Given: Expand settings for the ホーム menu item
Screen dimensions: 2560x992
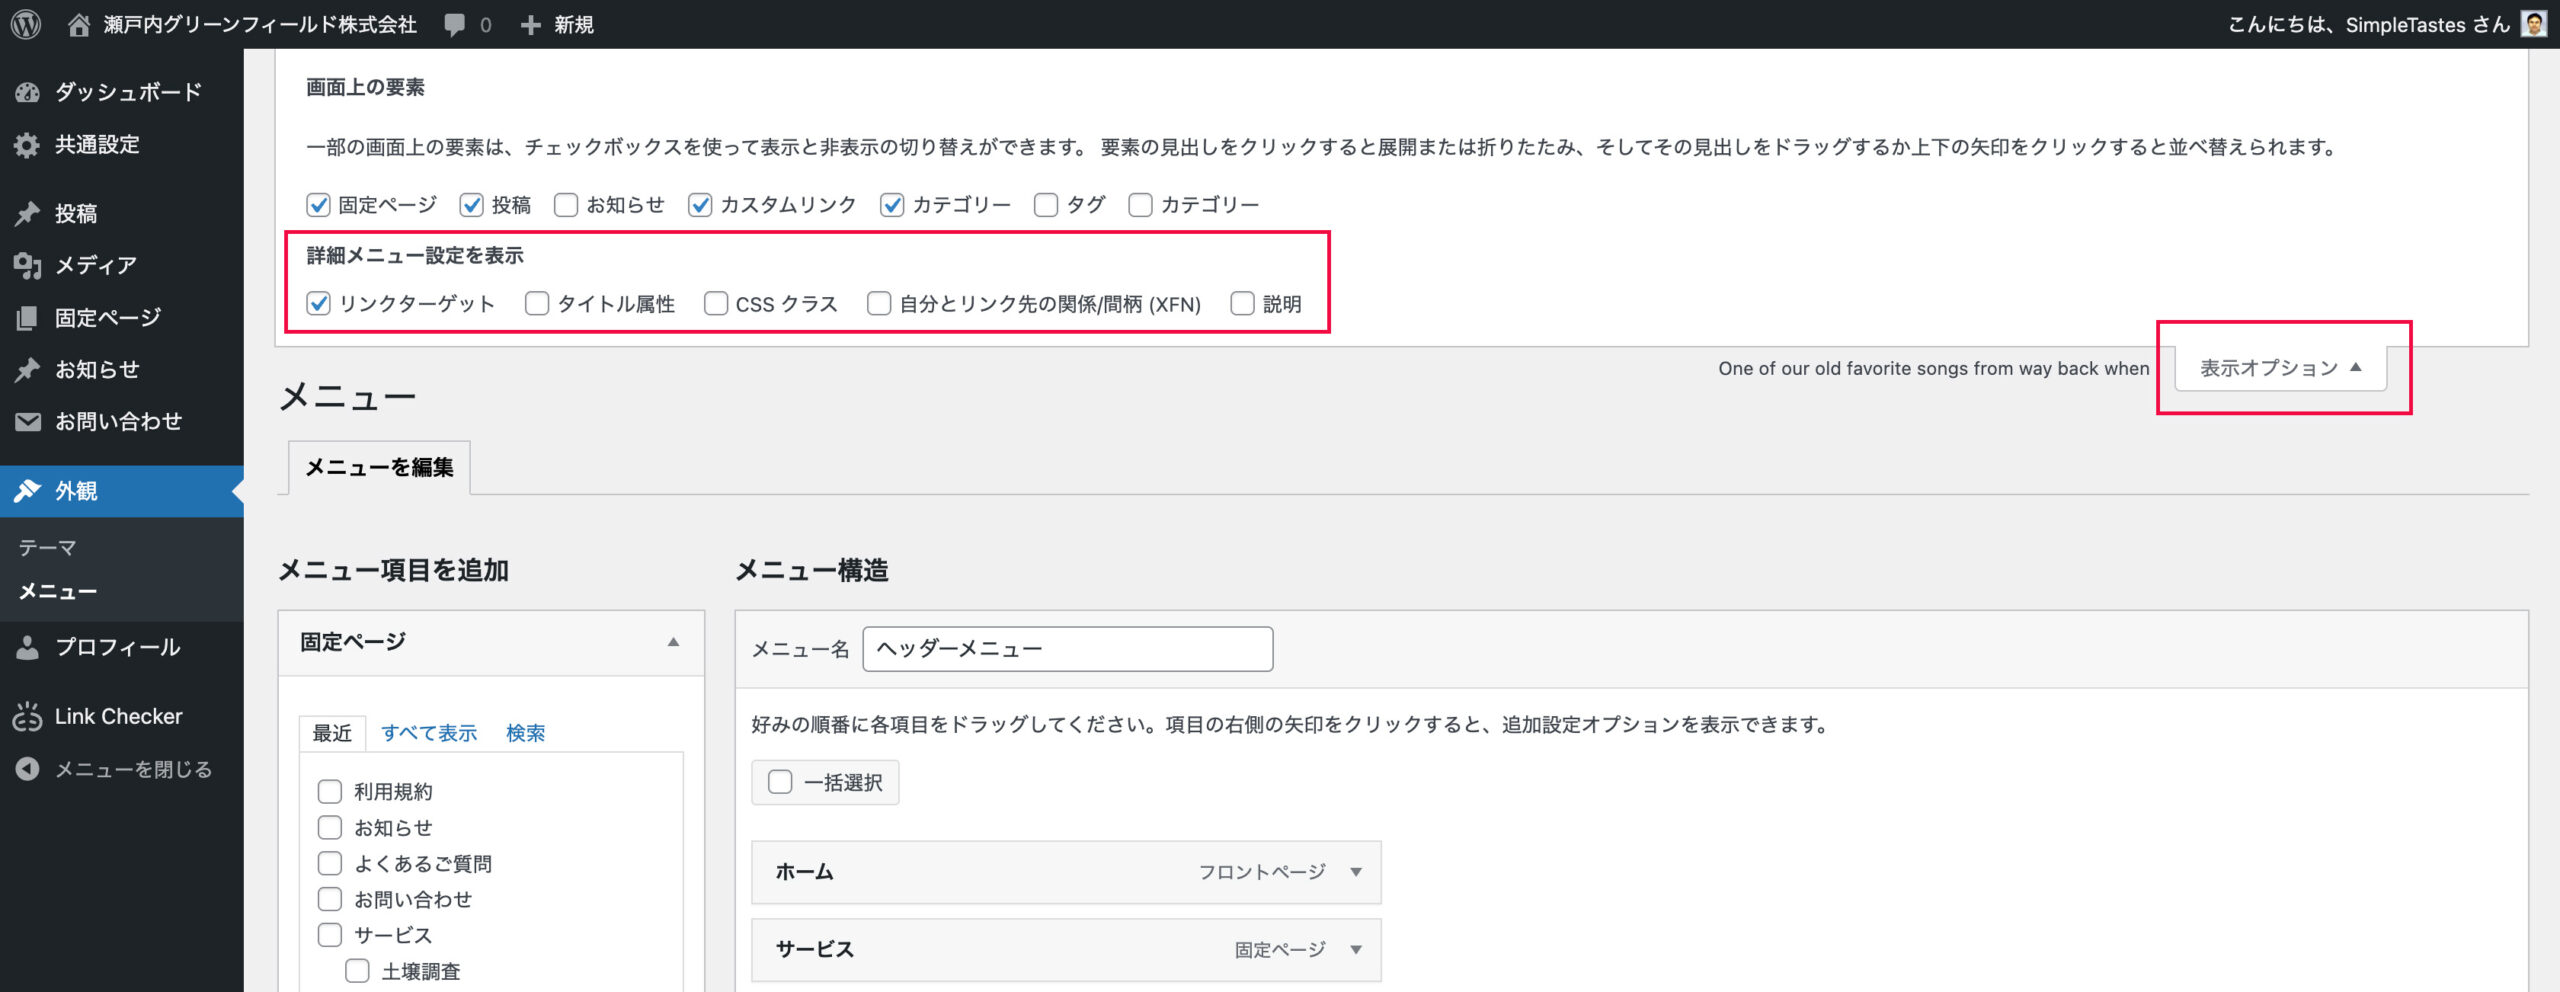Looking at the screenshot, I should click(1356, 871).
